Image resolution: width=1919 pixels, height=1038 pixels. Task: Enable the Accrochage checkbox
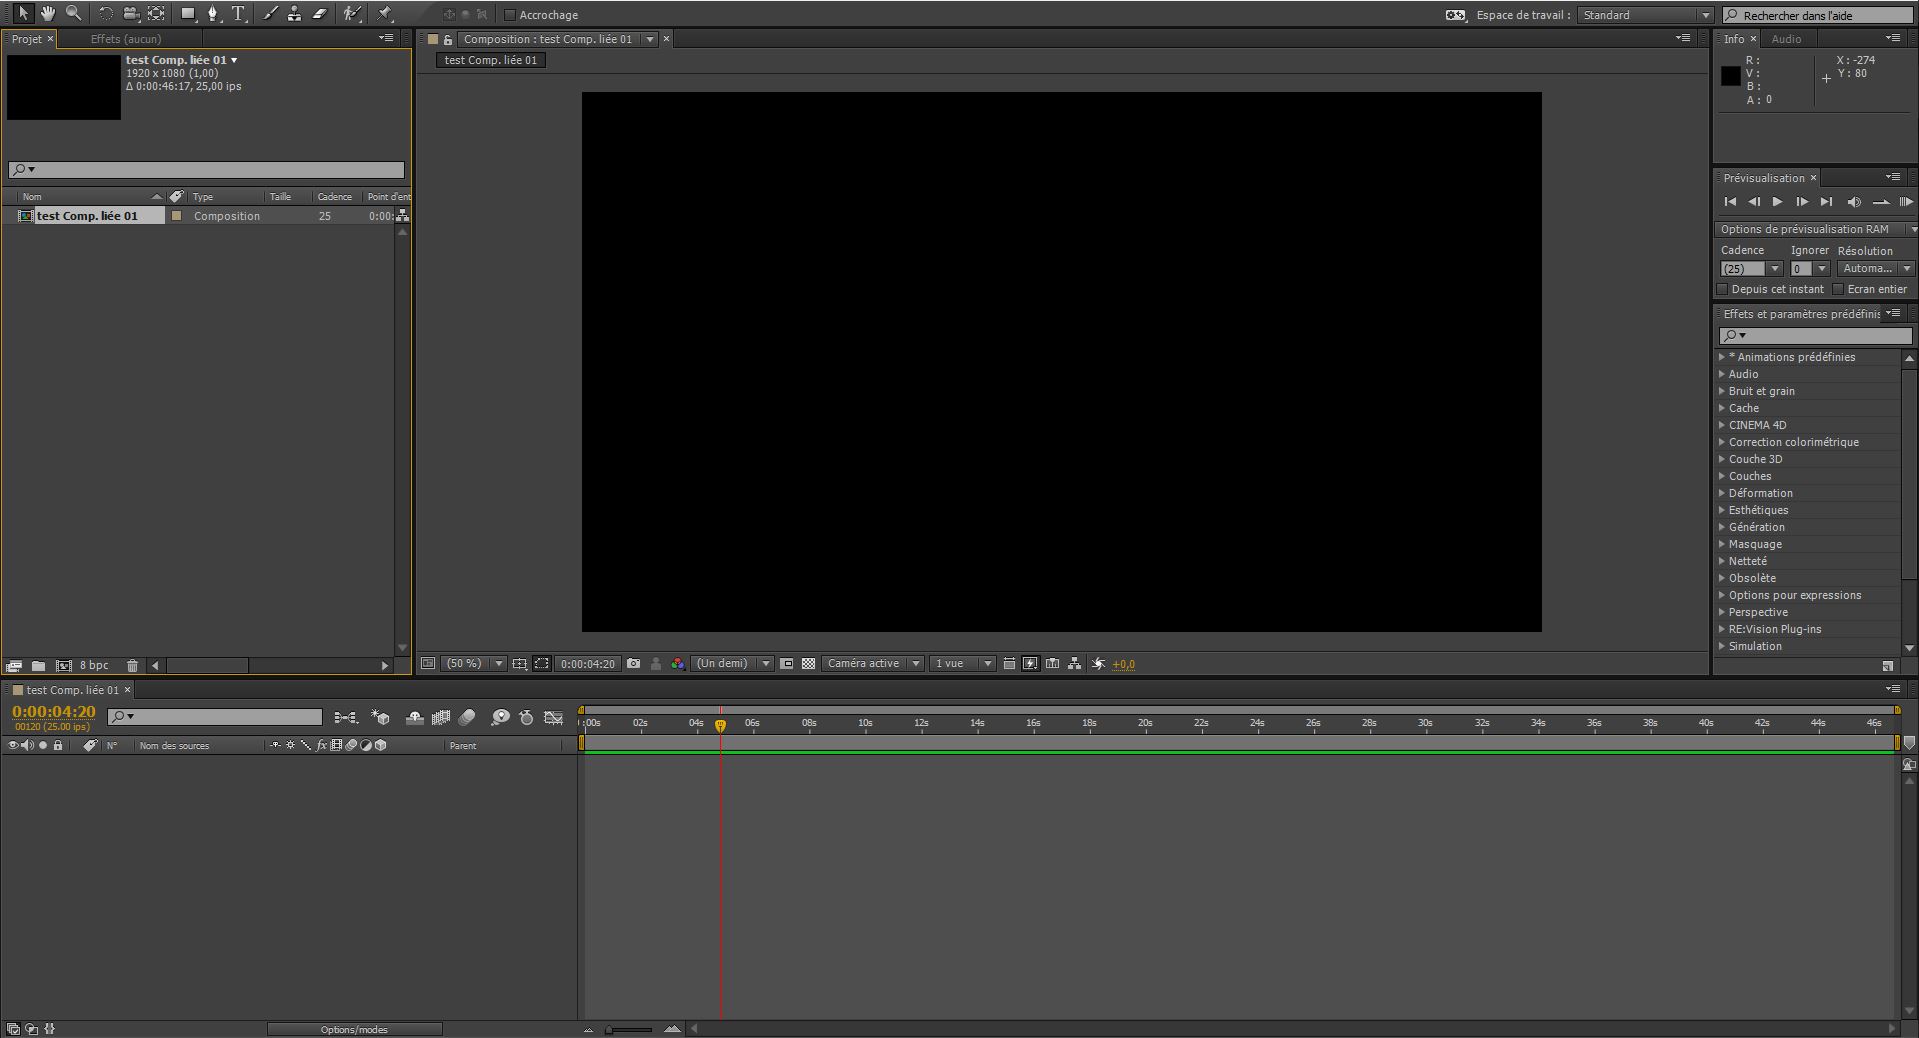[510, 15]
